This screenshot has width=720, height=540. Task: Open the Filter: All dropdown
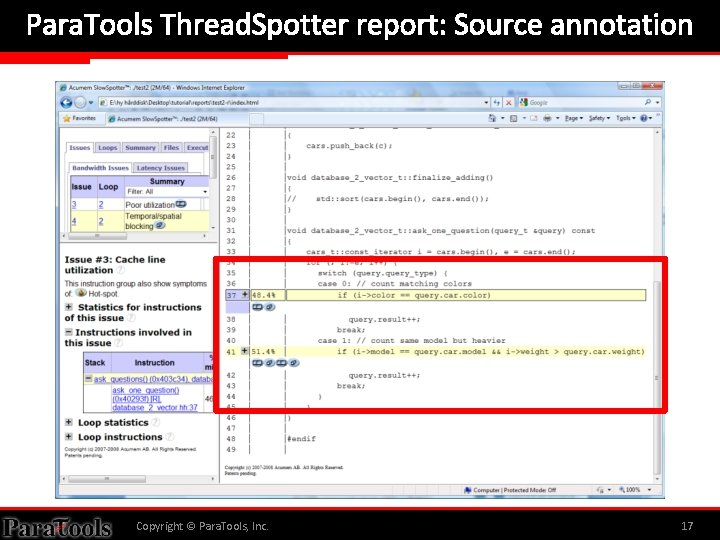coord(167,191)
